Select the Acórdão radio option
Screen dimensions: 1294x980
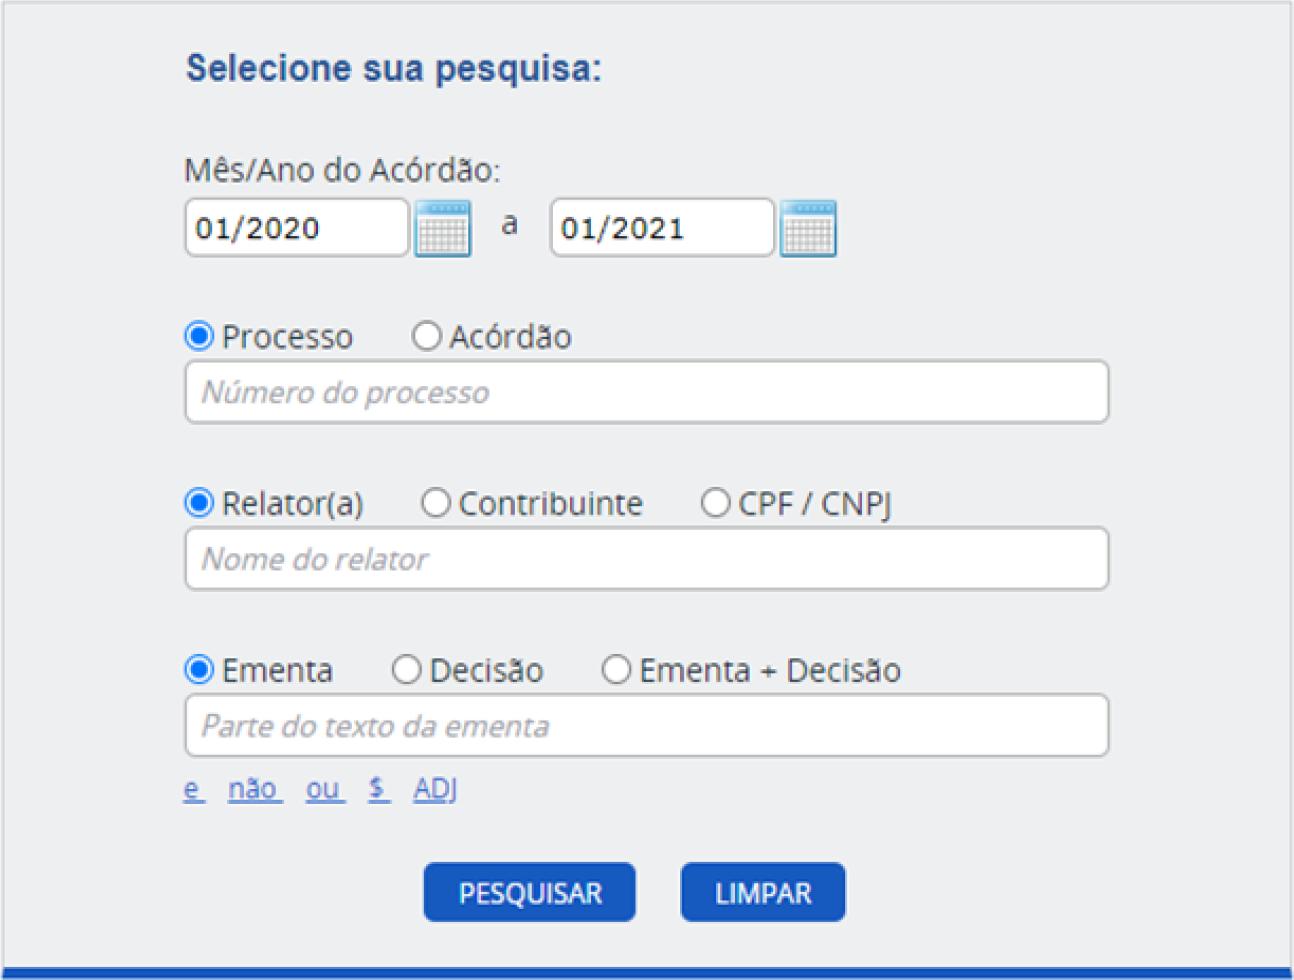click(427, 336)
